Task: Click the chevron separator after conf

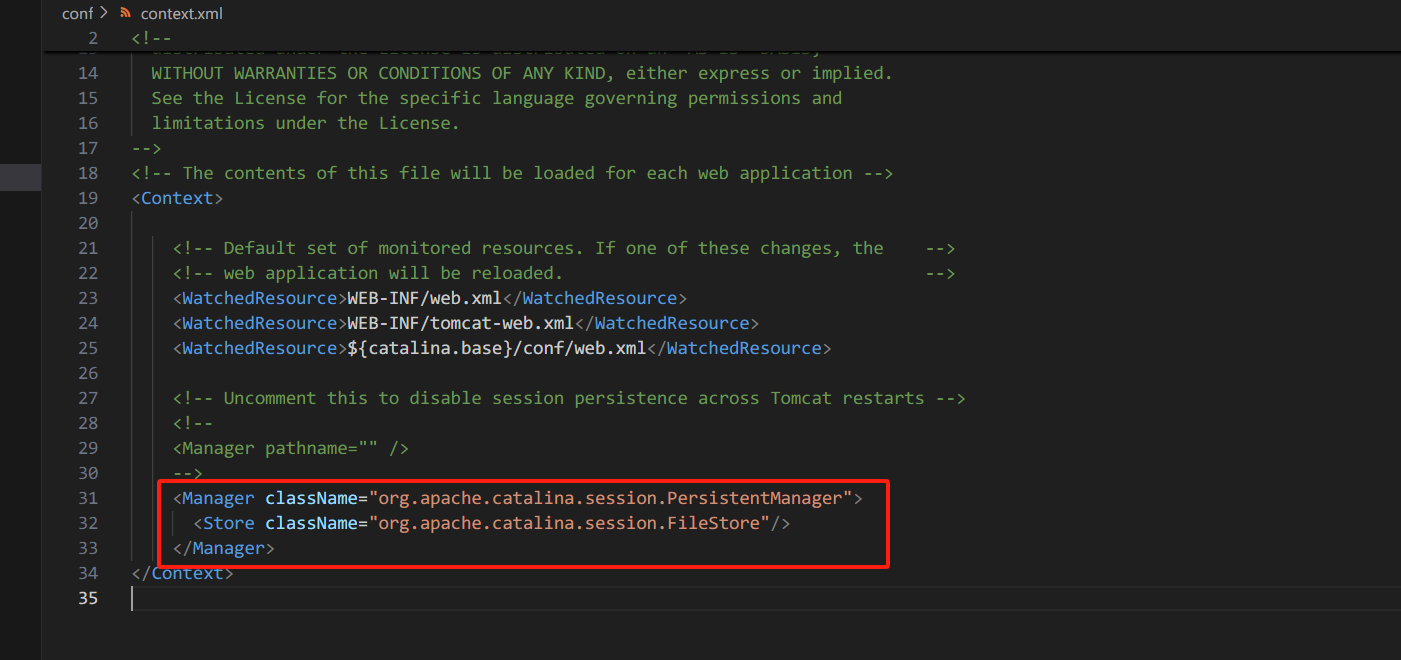Action: pyautogui.click(x=104, y=13)
